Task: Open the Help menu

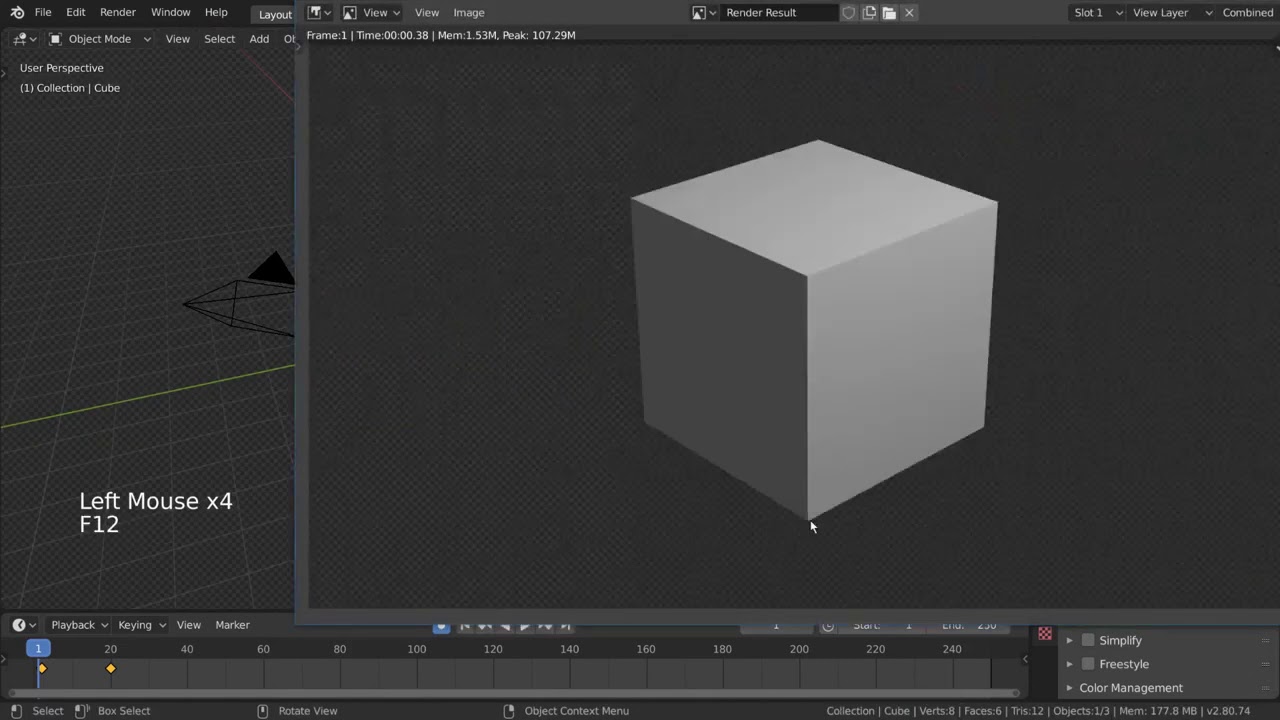Action: (x=216, y=12)
